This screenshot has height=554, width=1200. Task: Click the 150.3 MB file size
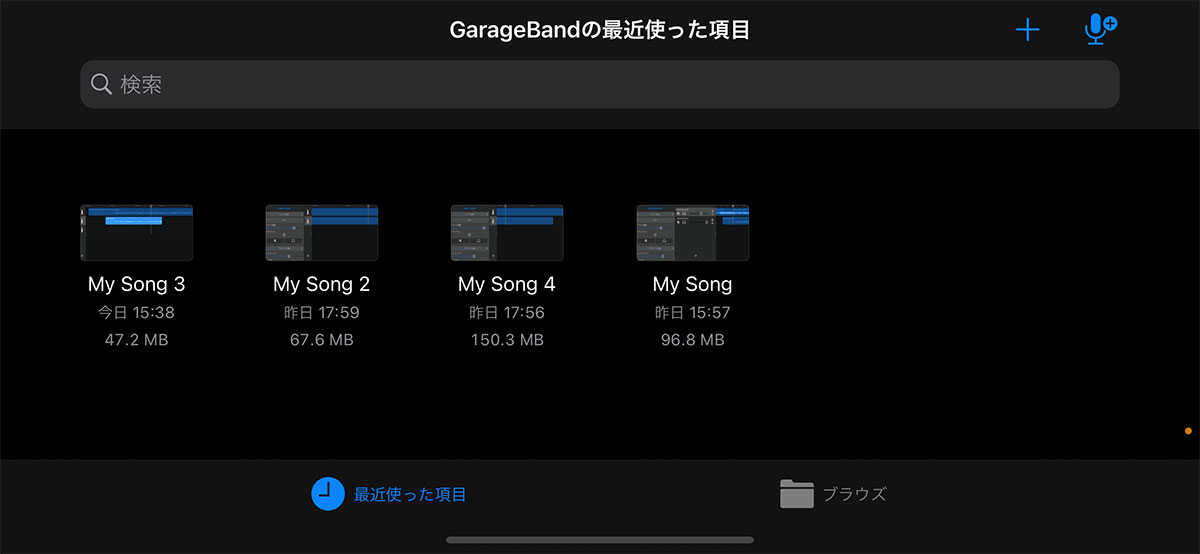pyautogui.click(x=507, y=340)
